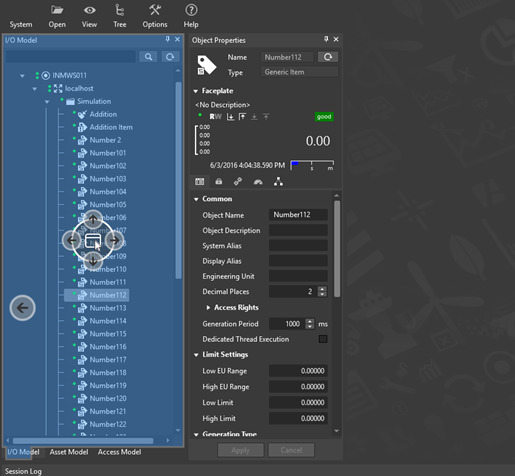The width and height of the screenshot is (515, 476).
Task: Select Number113 in the tree
Action: (108, 308)
